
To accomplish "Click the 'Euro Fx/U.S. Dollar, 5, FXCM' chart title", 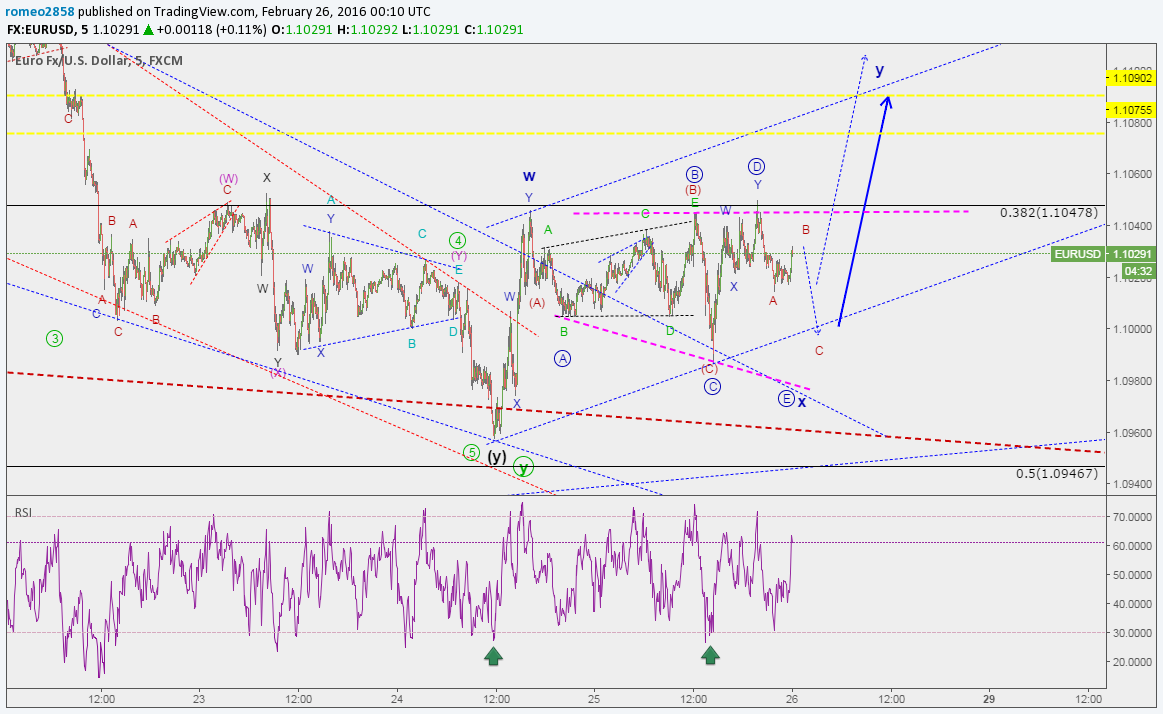I will [99, 61].
